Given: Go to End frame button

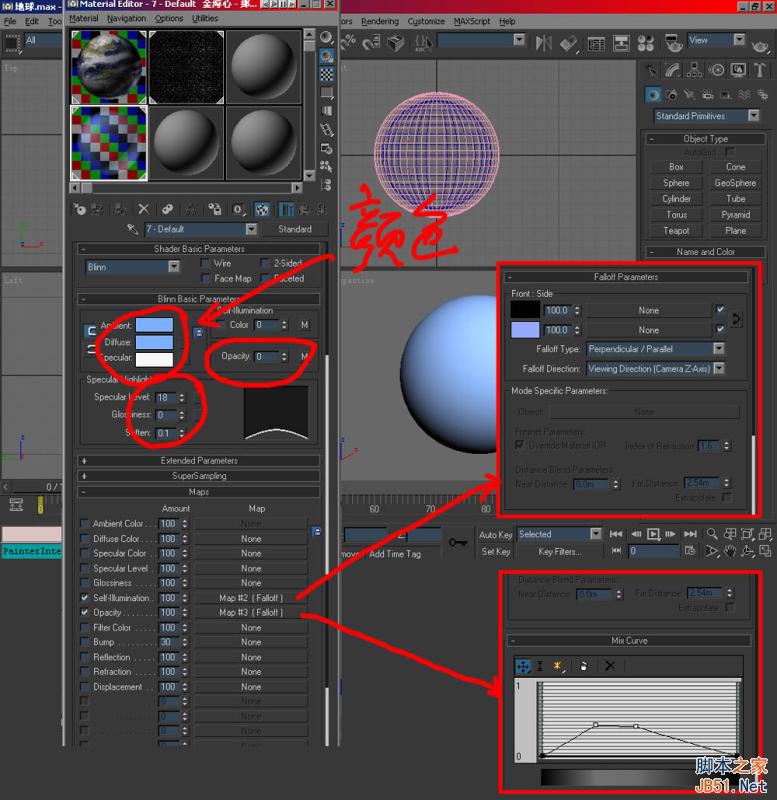Looking at the screenshot, I should [690, 534].
